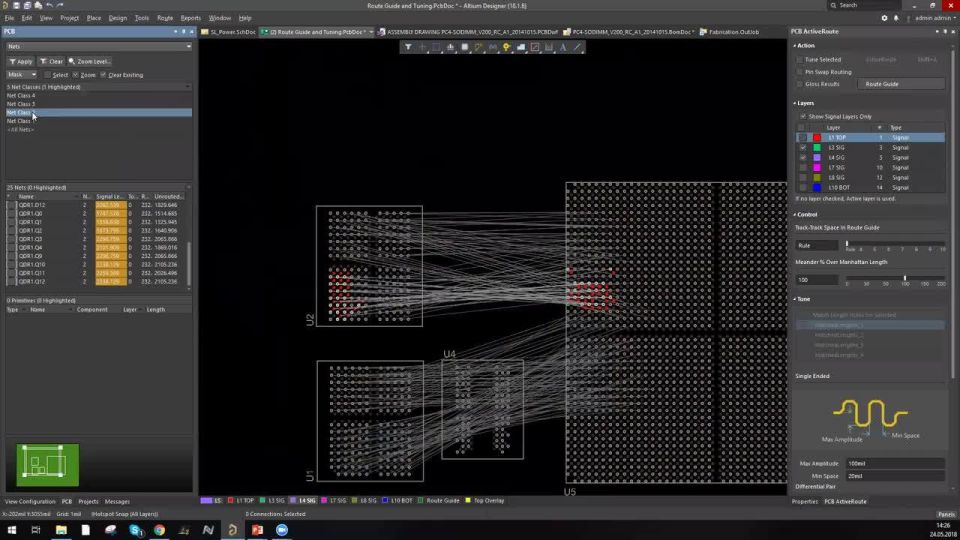This screenshot has width=960, height=540.
Task: Adjust Meander % Over Manhattan Length slider
Action: point(904,279)
